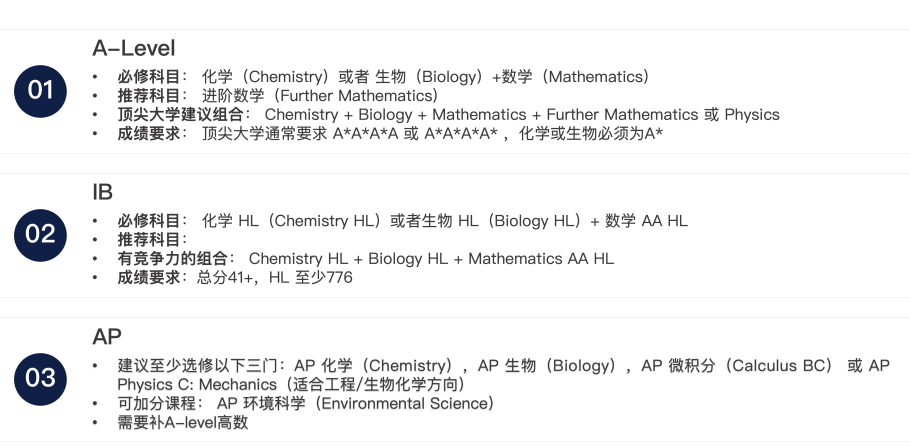Viewport: 910px width, 448px height.
Task: Click the 总分41+ score requirement text
Action: click(225, 277)
